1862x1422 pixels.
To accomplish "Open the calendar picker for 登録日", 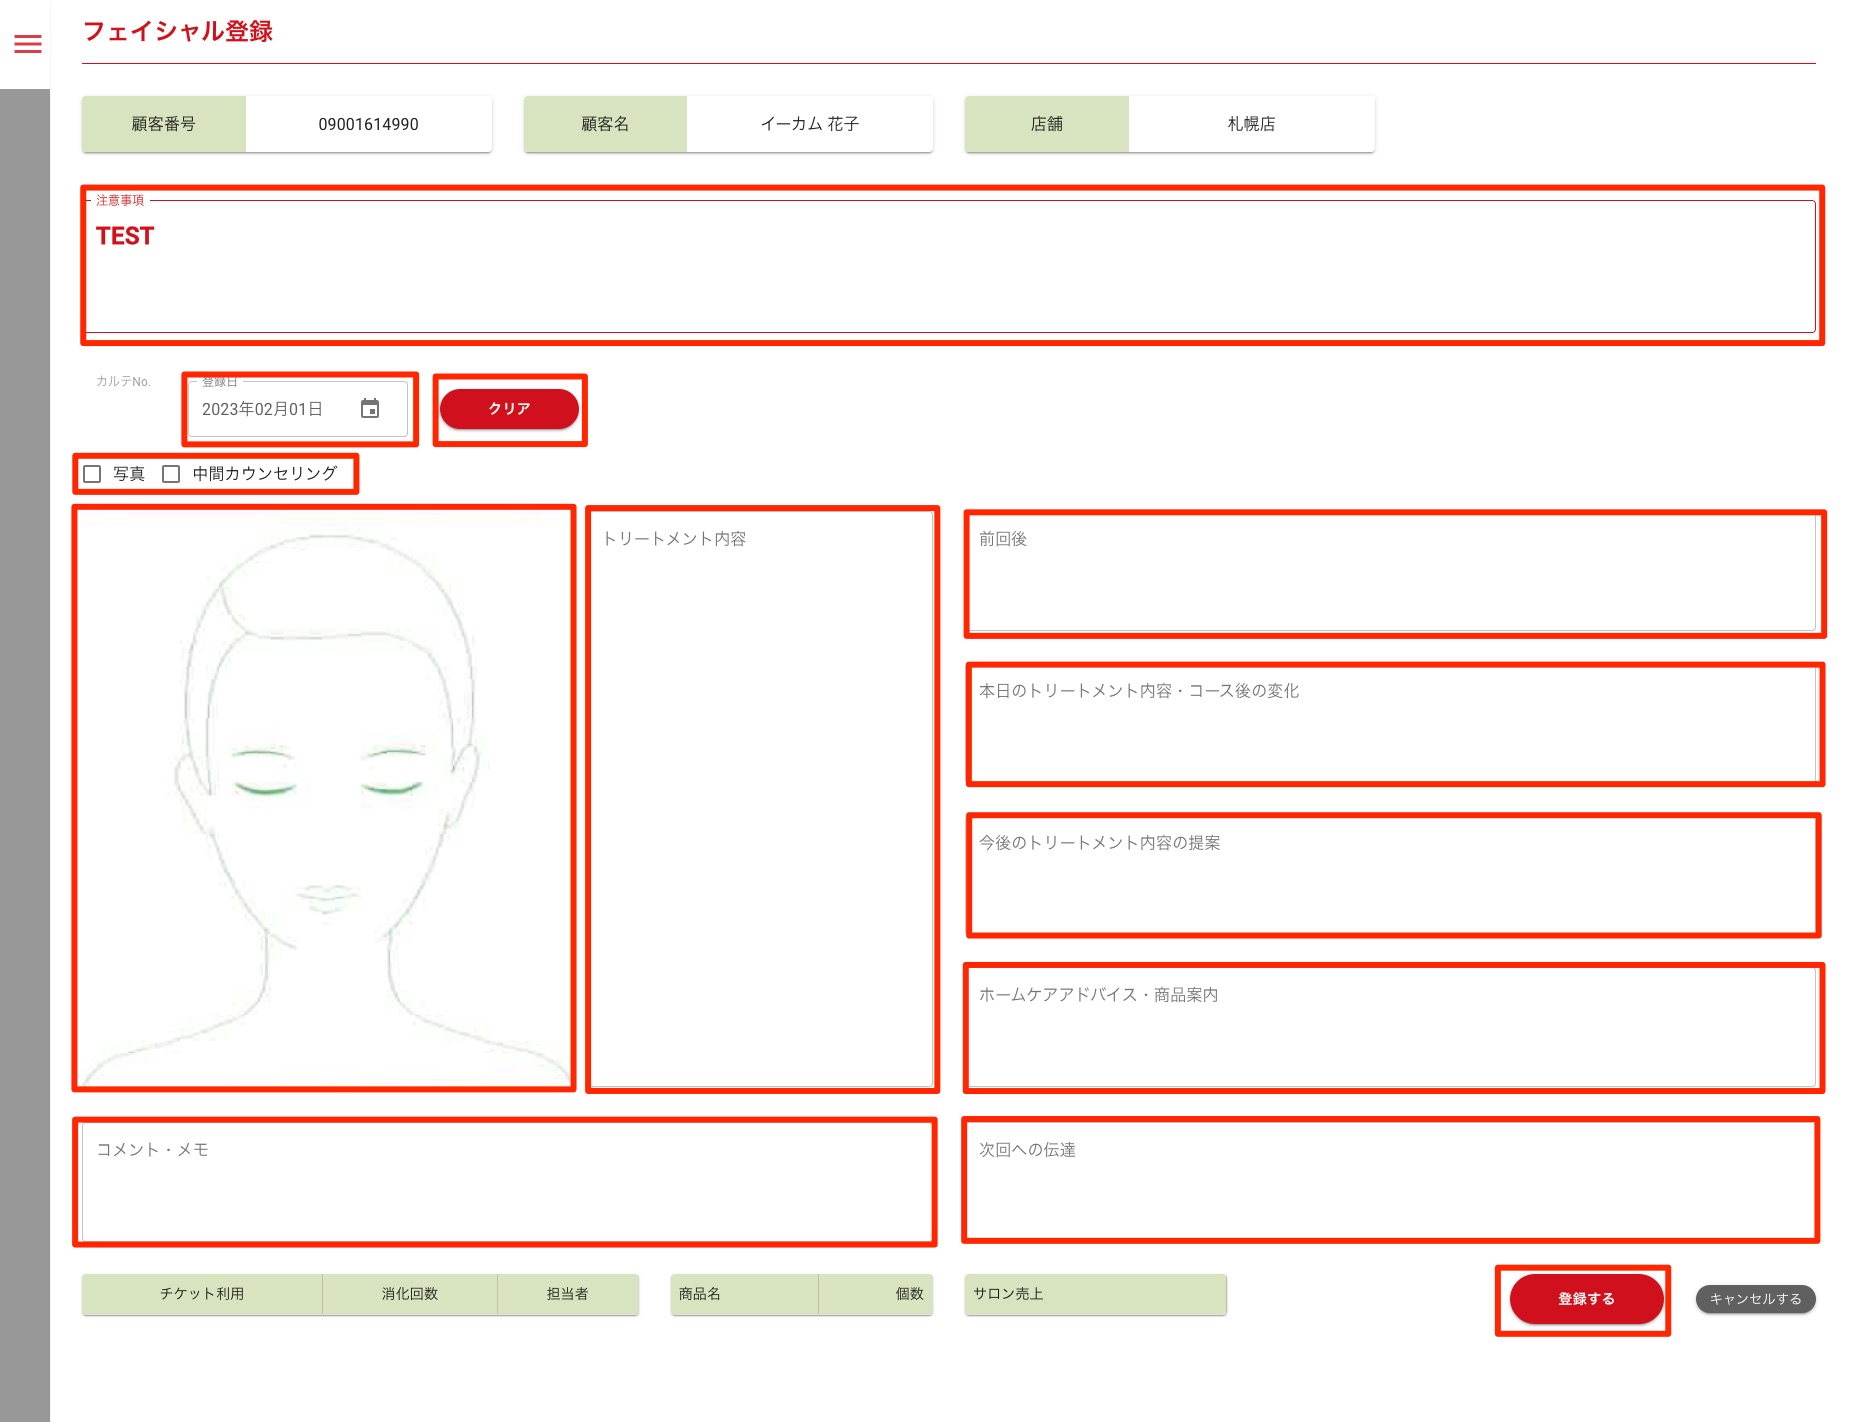I will pos(370,409).
